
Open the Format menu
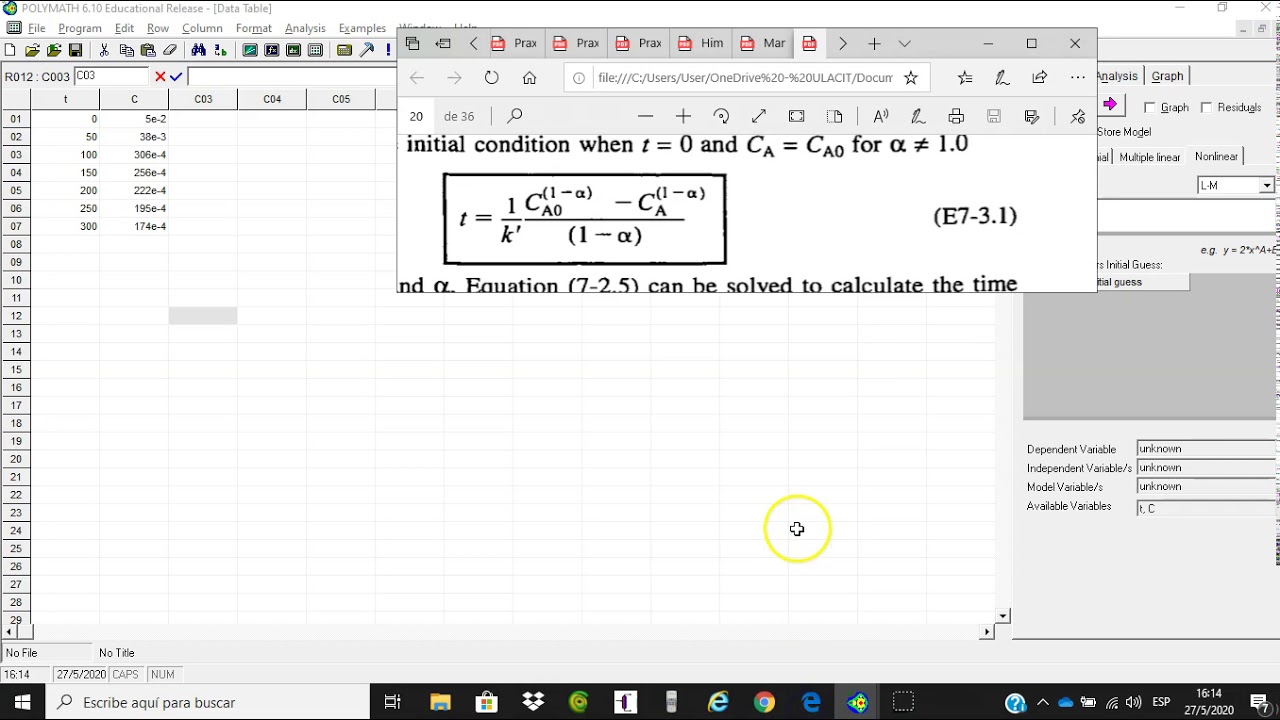pos(254,28)
